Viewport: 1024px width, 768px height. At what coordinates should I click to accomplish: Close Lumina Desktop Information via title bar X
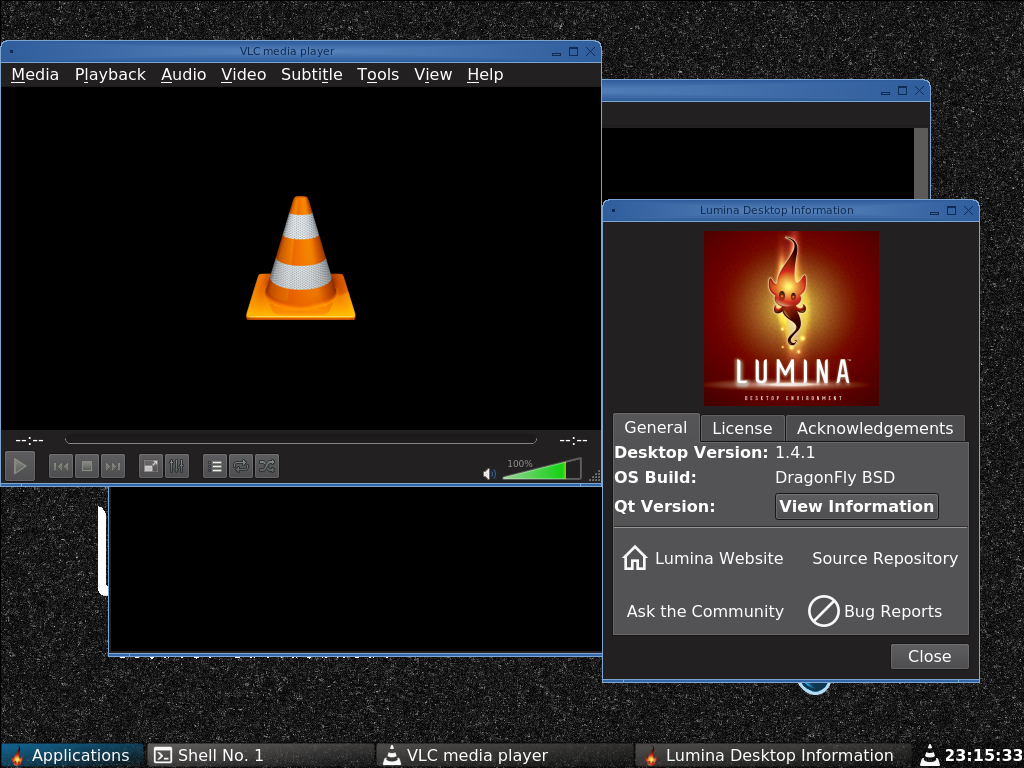[x=968, y=210]
